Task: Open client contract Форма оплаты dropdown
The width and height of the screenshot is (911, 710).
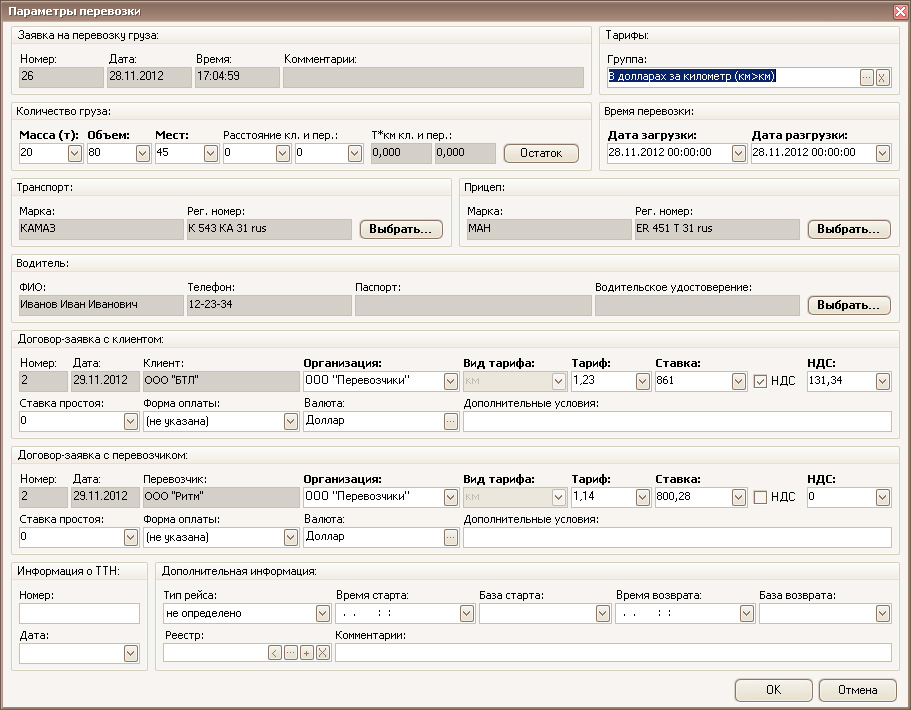Action: point(290,421)
